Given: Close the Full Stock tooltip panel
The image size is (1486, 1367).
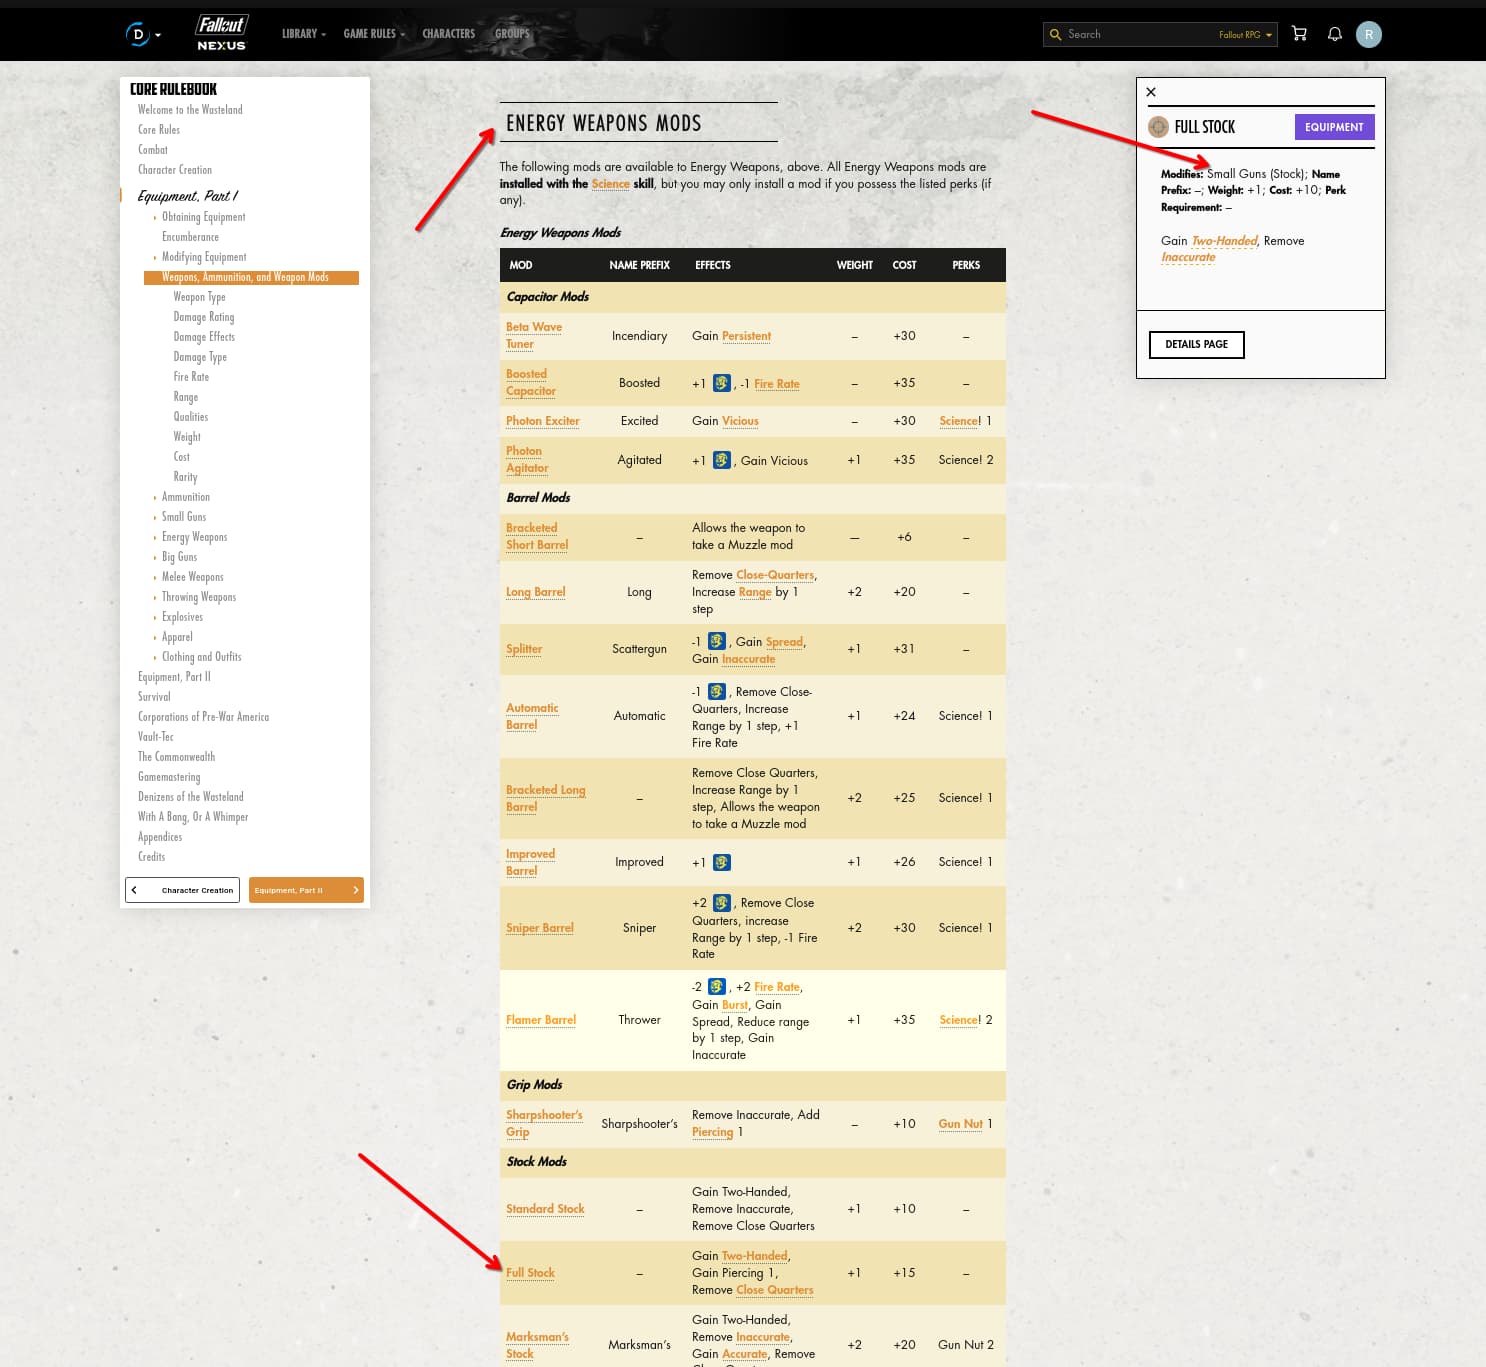Looking at the screenshot, I should (x=1151, y=92).
